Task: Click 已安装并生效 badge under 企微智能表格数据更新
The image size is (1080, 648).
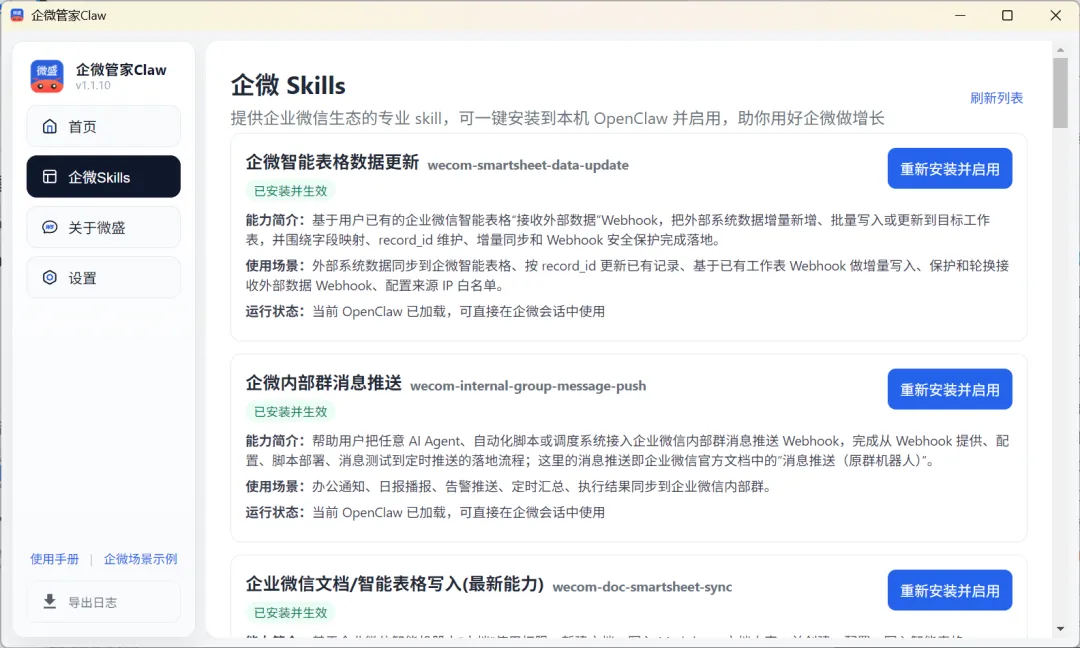Action: [x=291, y=191]
